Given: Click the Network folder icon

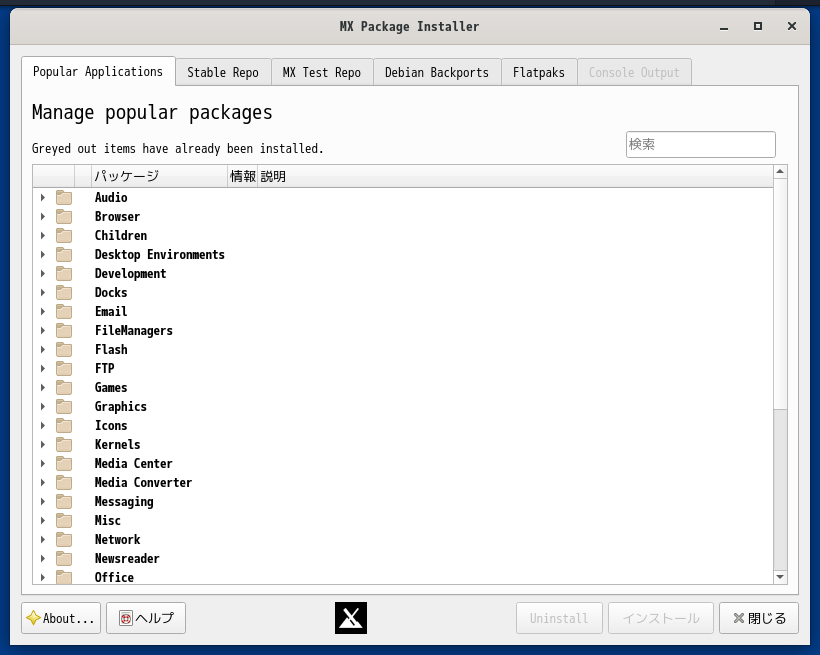Looking at the screenshot, I should coord(64,539).
